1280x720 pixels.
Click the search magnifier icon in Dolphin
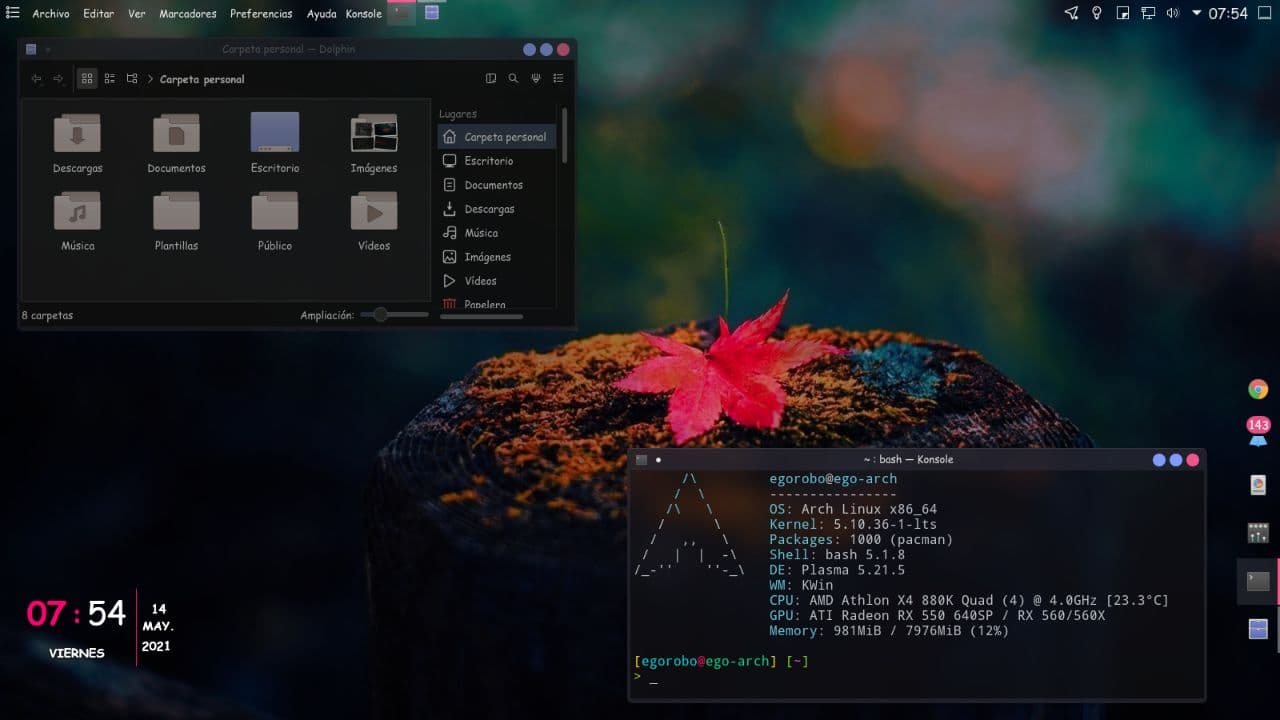pyautogui.click(x=513, y=79)
